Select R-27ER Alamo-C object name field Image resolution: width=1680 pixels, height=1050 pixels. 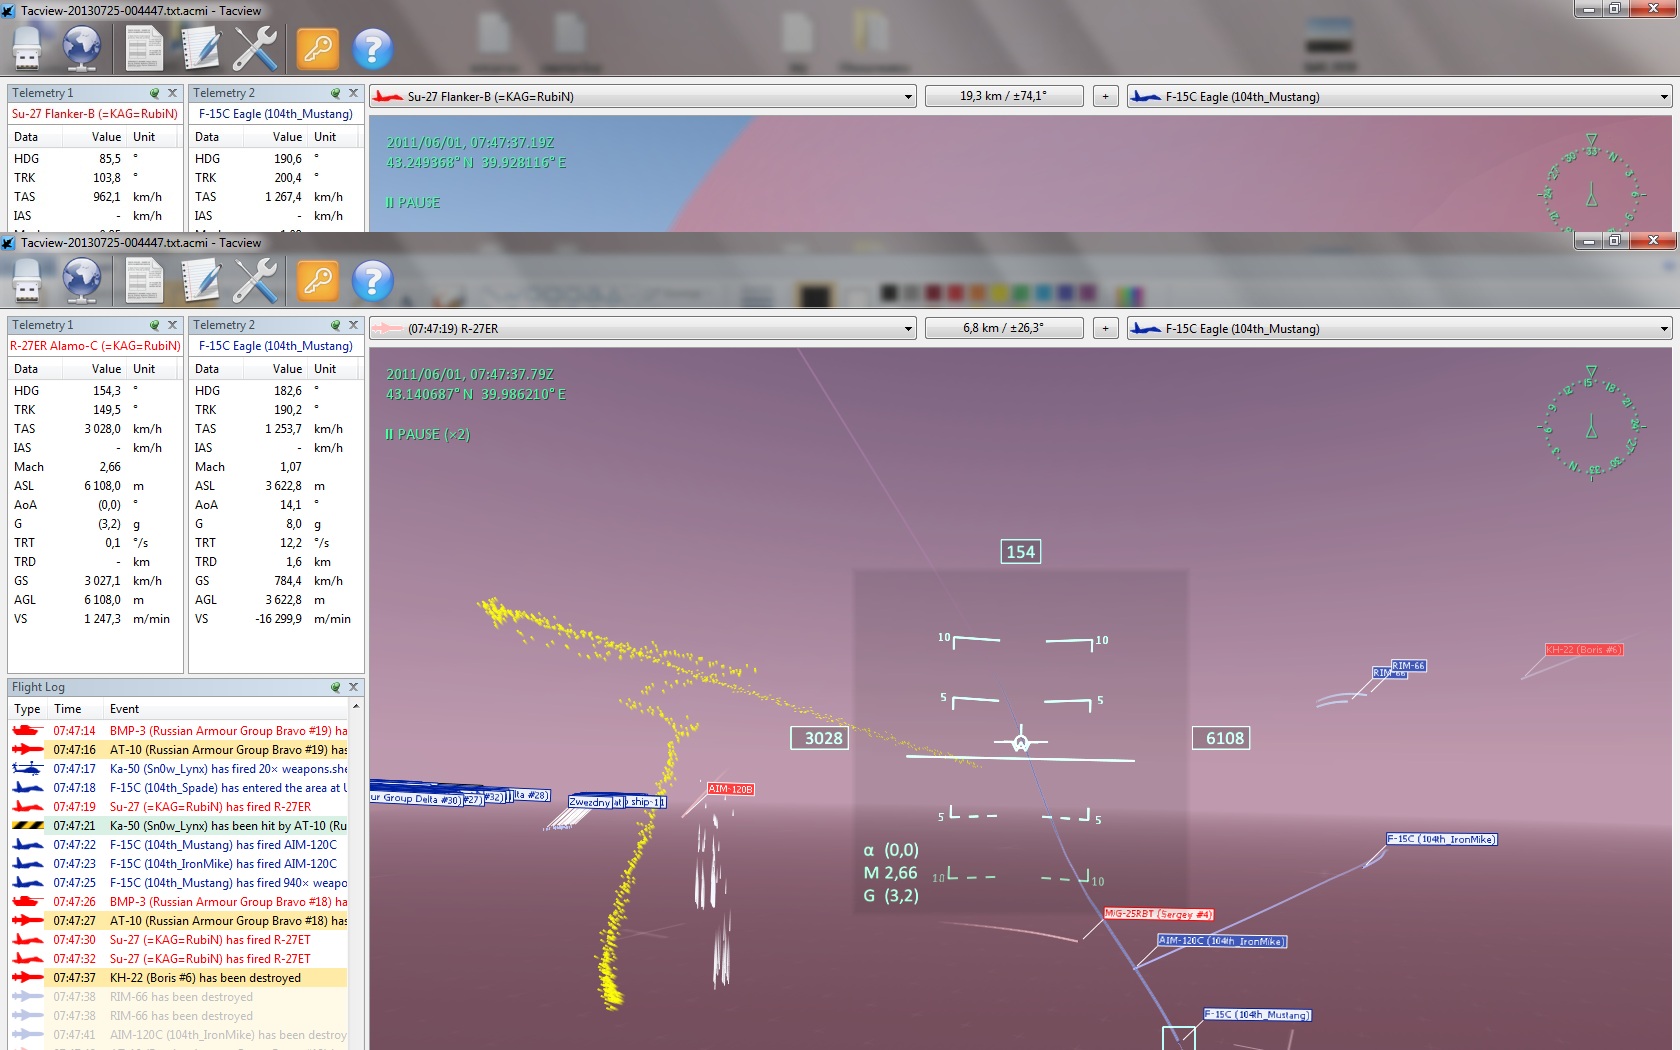(x=95, y=346)
